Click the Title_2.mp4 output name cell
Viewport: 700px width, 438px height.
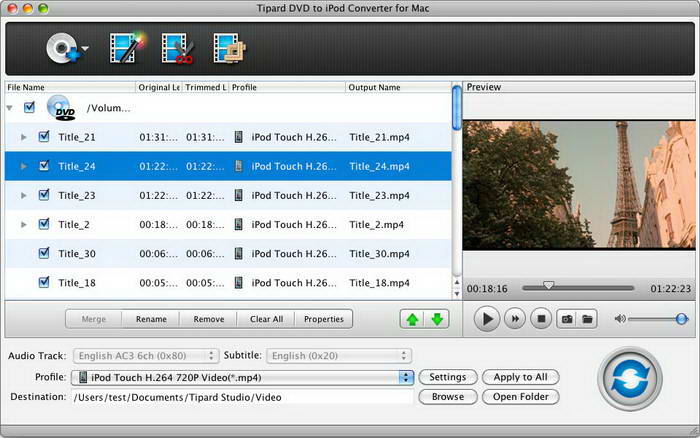376,225
